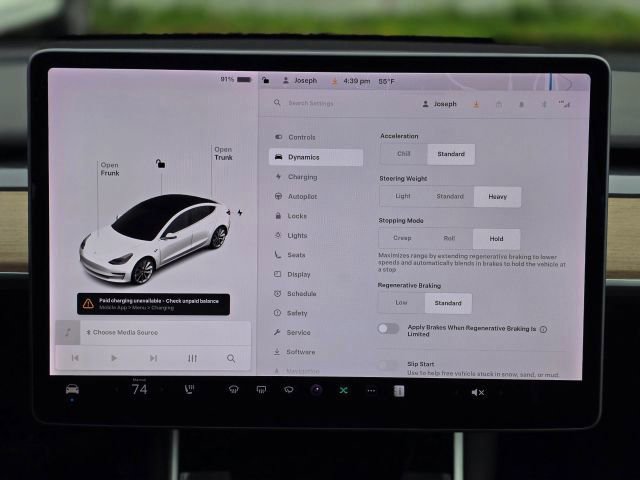This screenshot has width=640, height=480.
Task: Open the HomeLink garage icon
Action: [x=499, y=105]
